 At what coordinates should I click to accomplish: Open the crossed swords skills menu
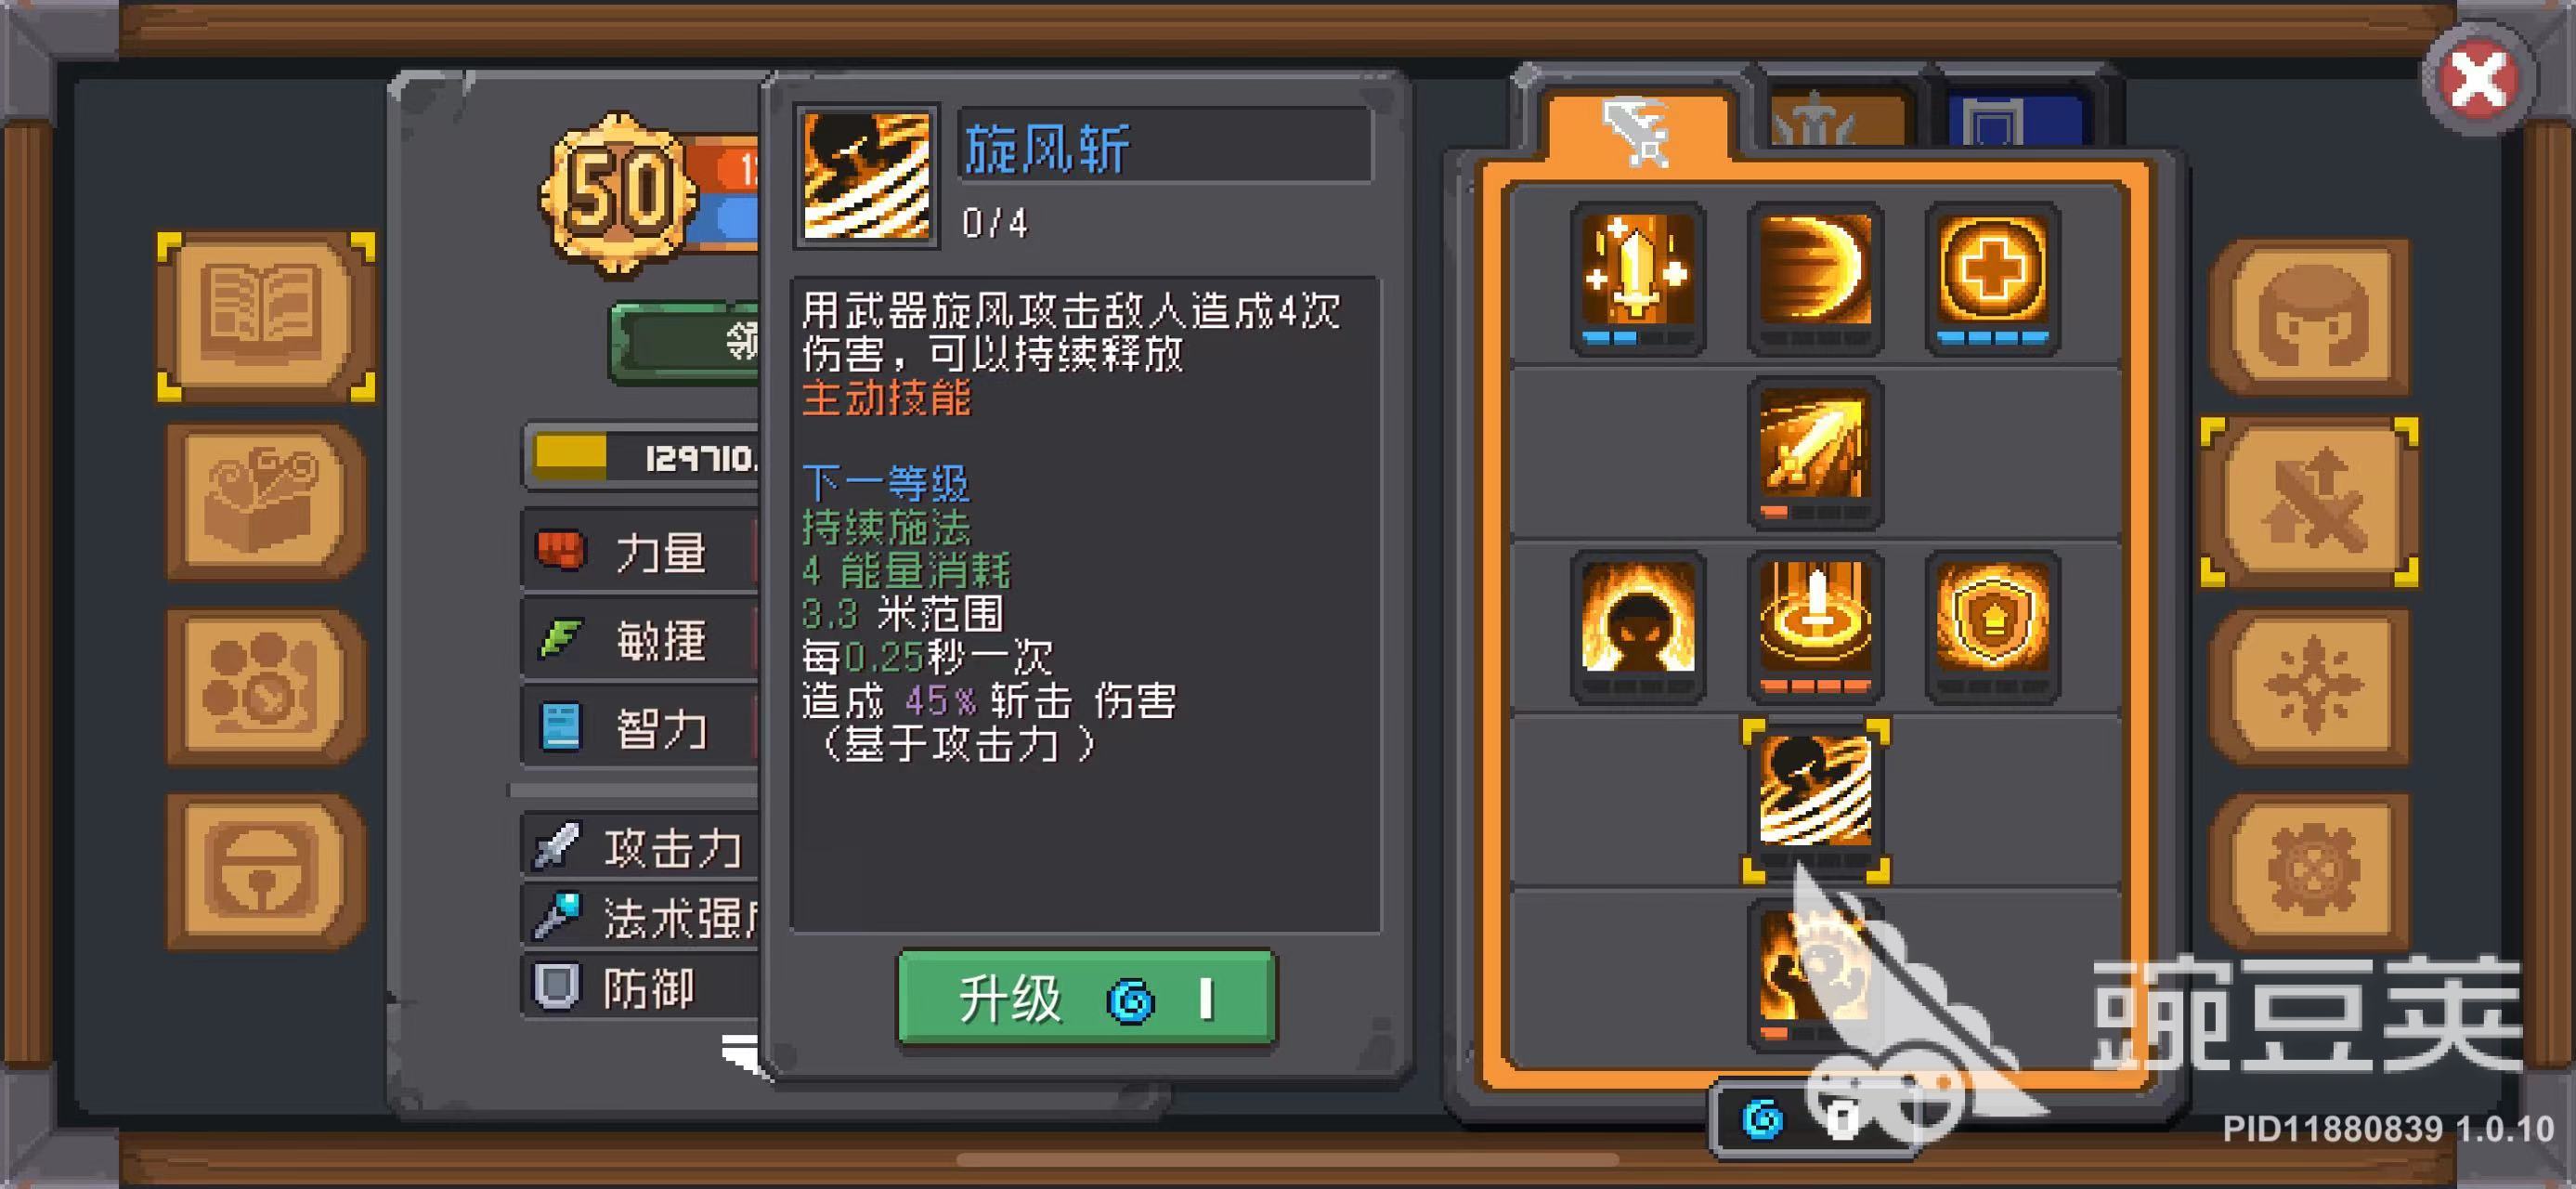(2309, 502)
